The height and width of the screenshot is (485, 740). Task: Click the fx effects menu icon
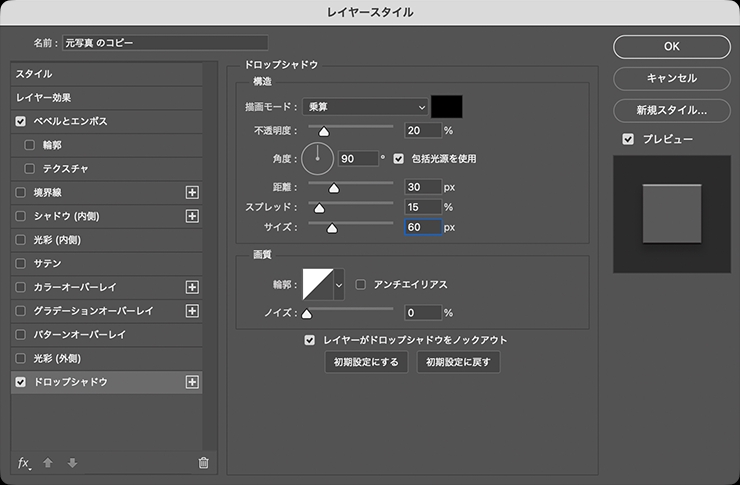[x=25, y=462]
